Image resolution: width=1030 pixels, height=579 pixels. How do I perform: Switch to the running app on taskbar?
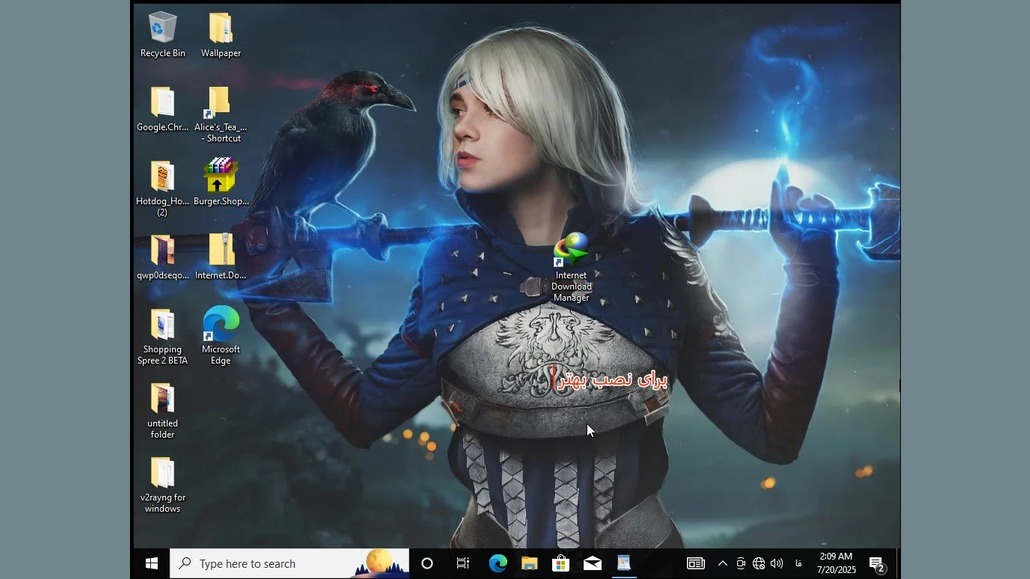click(624, 563)
